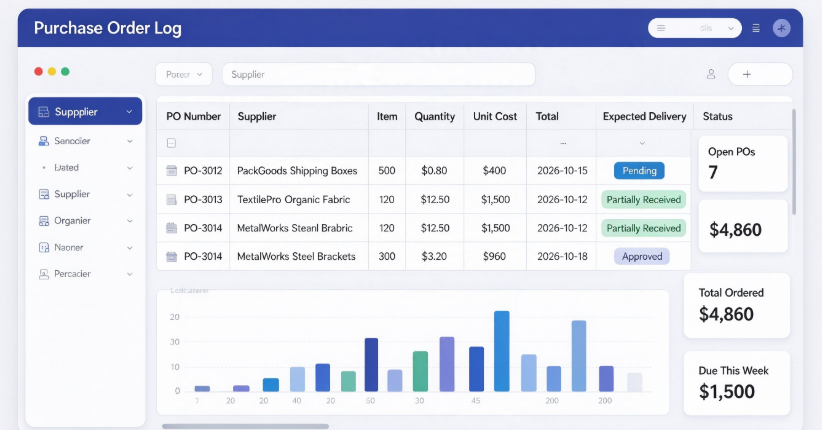This screenshot has height=430, width=822.
Task: Expand the chevron next to Organier
Action: (129, 221)
